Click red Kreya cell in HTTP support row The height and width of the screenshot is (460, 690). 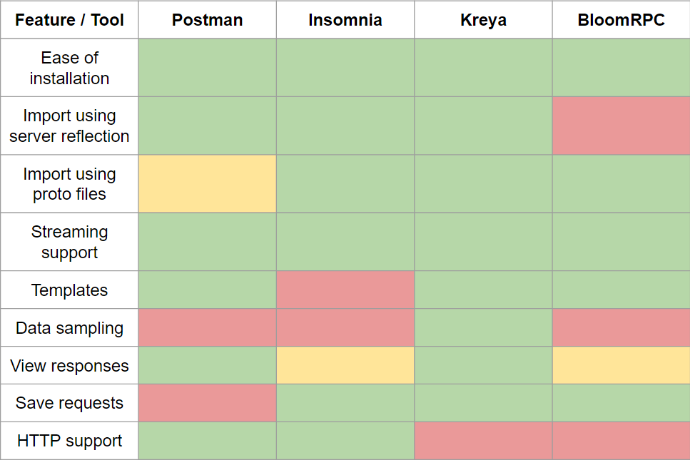pyautogui.click(x=483, y=441)
